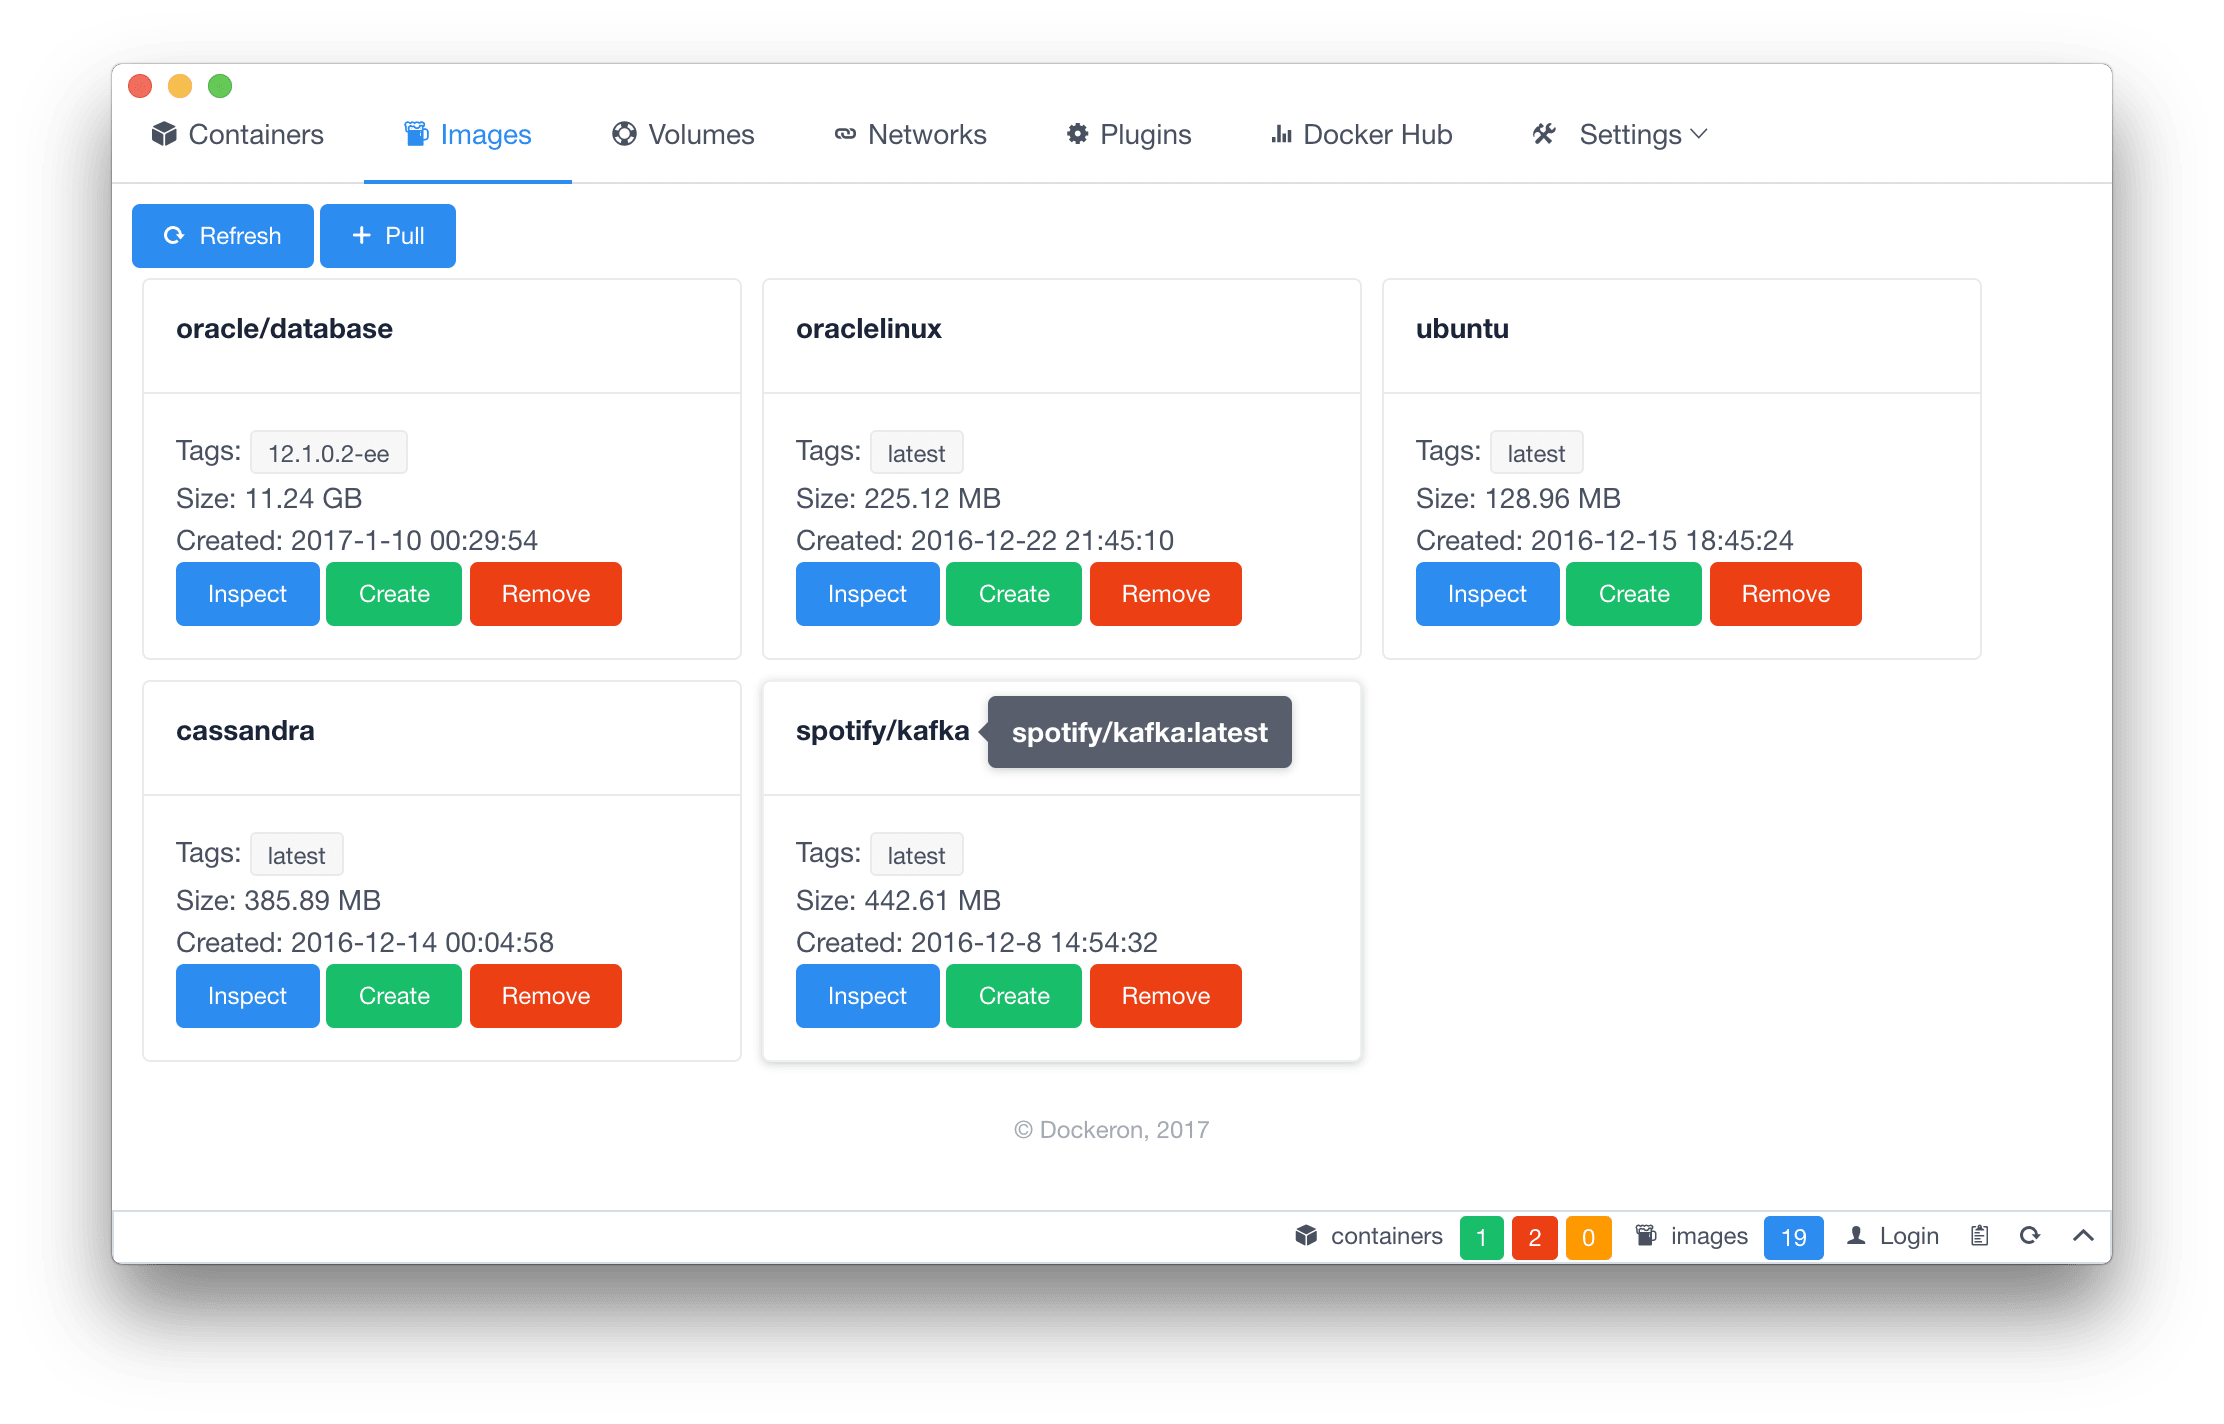Click the green running containers badge
Image resolution: width=2224 pixels, height=1424 pixels.
[1481, 1238]
